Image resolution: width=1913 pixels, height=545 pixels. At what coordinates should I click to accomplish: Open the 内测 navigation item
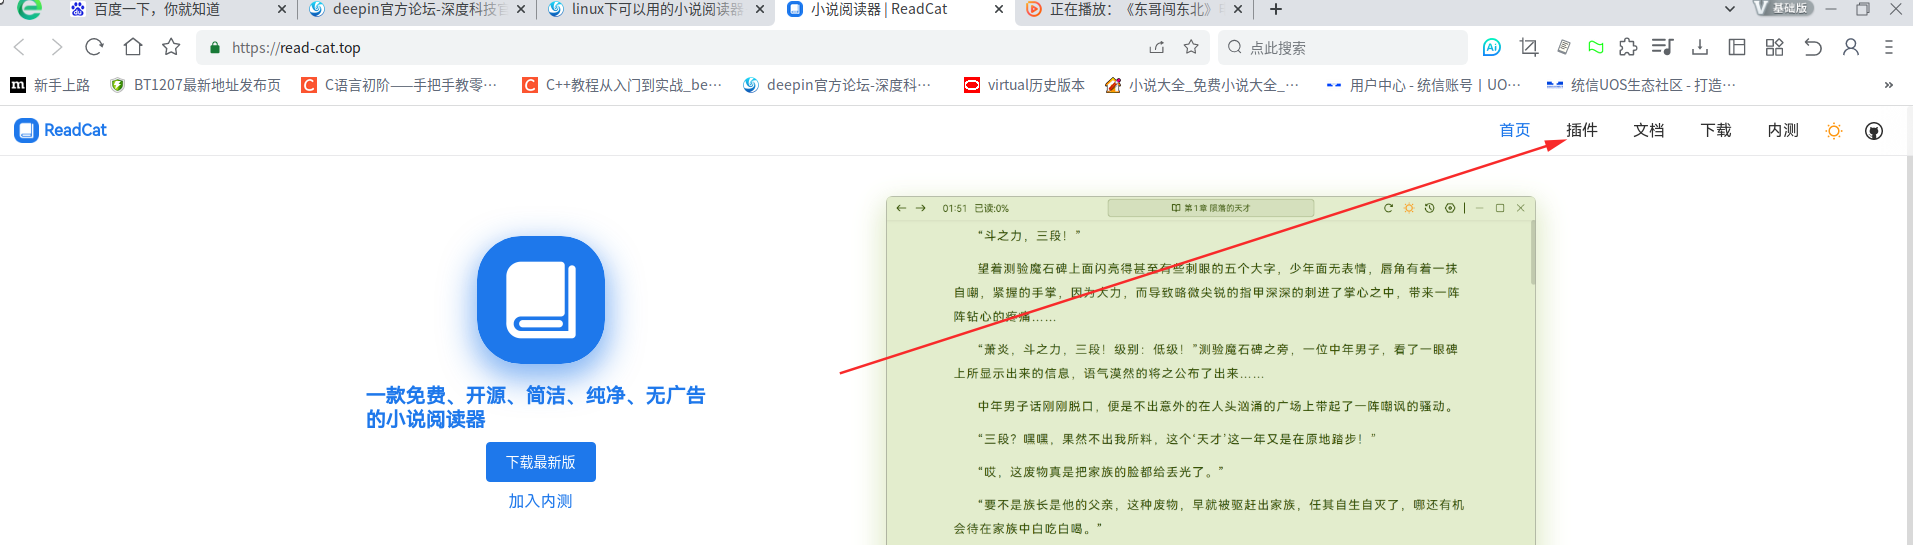click(x=1782, y=130)
